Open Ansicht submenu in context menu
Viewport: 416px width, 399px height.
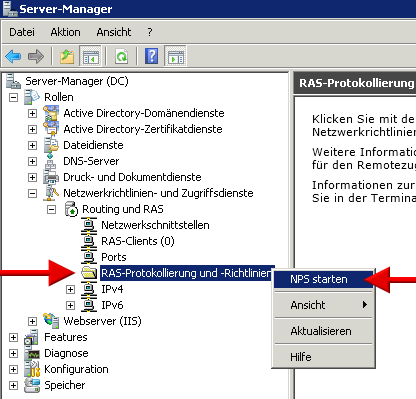323,305
